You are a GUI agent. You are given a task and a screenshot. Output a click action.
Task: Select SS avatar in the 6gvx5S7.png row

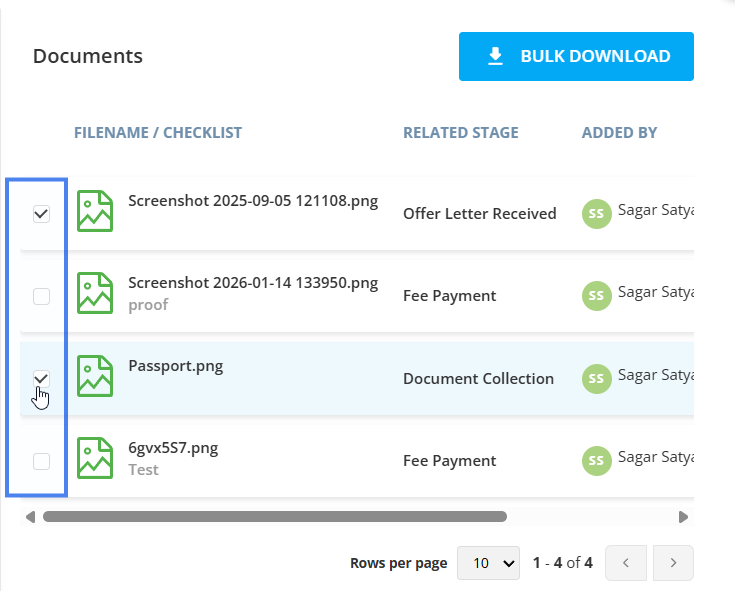(x=596, y=461)
